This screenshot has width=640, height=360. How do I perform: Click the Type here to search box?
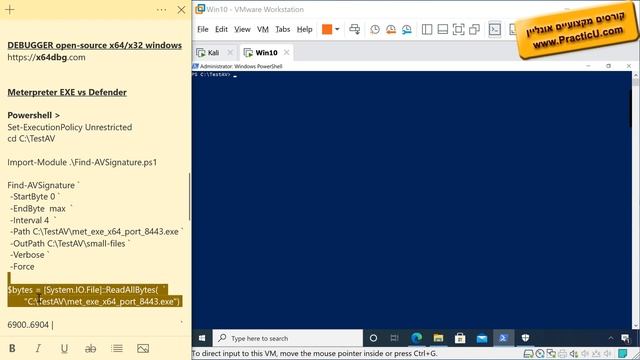coord(288,338)
